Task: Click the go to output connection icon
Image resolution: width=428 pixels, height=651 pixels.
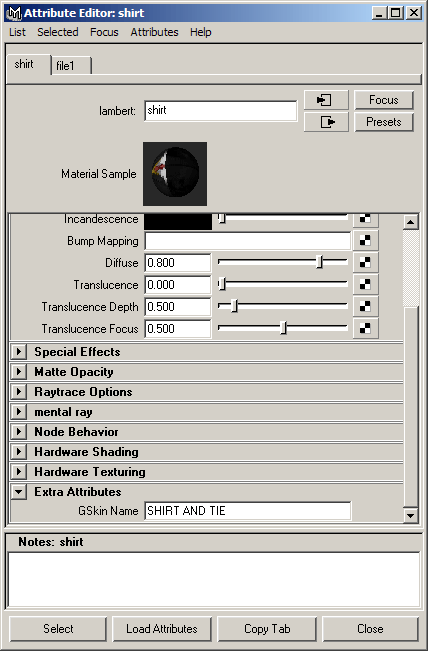Action: coord(326,122)
